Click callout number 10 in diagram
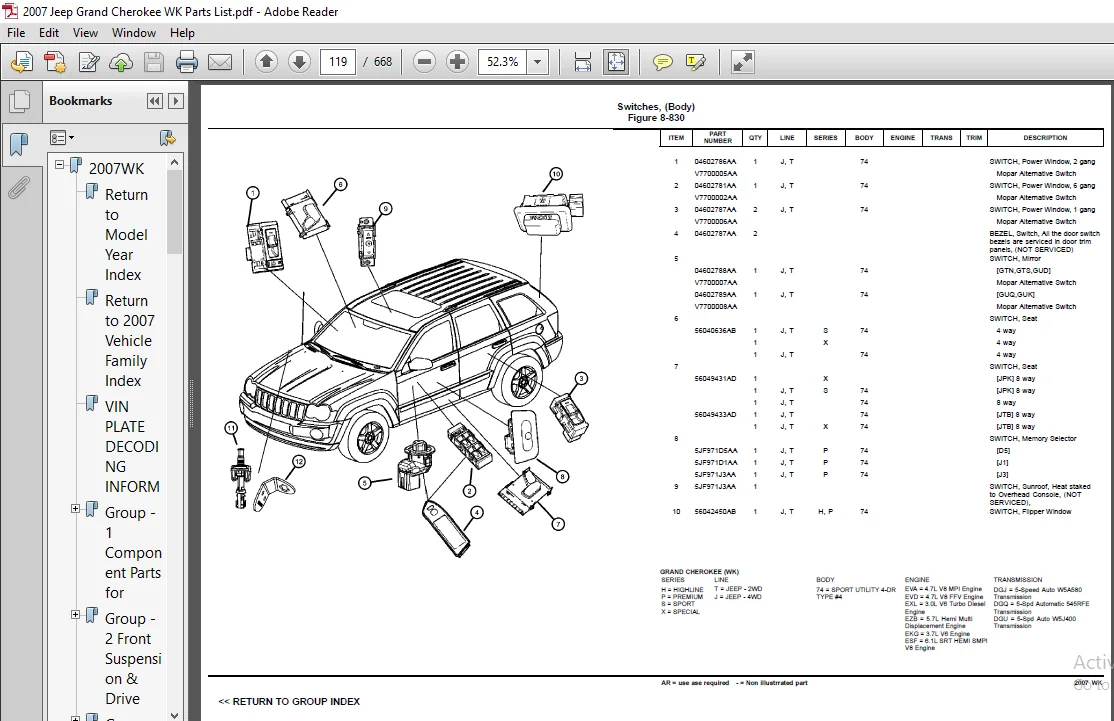Image resolution: width=1114 pixels, height=721 pixels. [x=556, y=173]
